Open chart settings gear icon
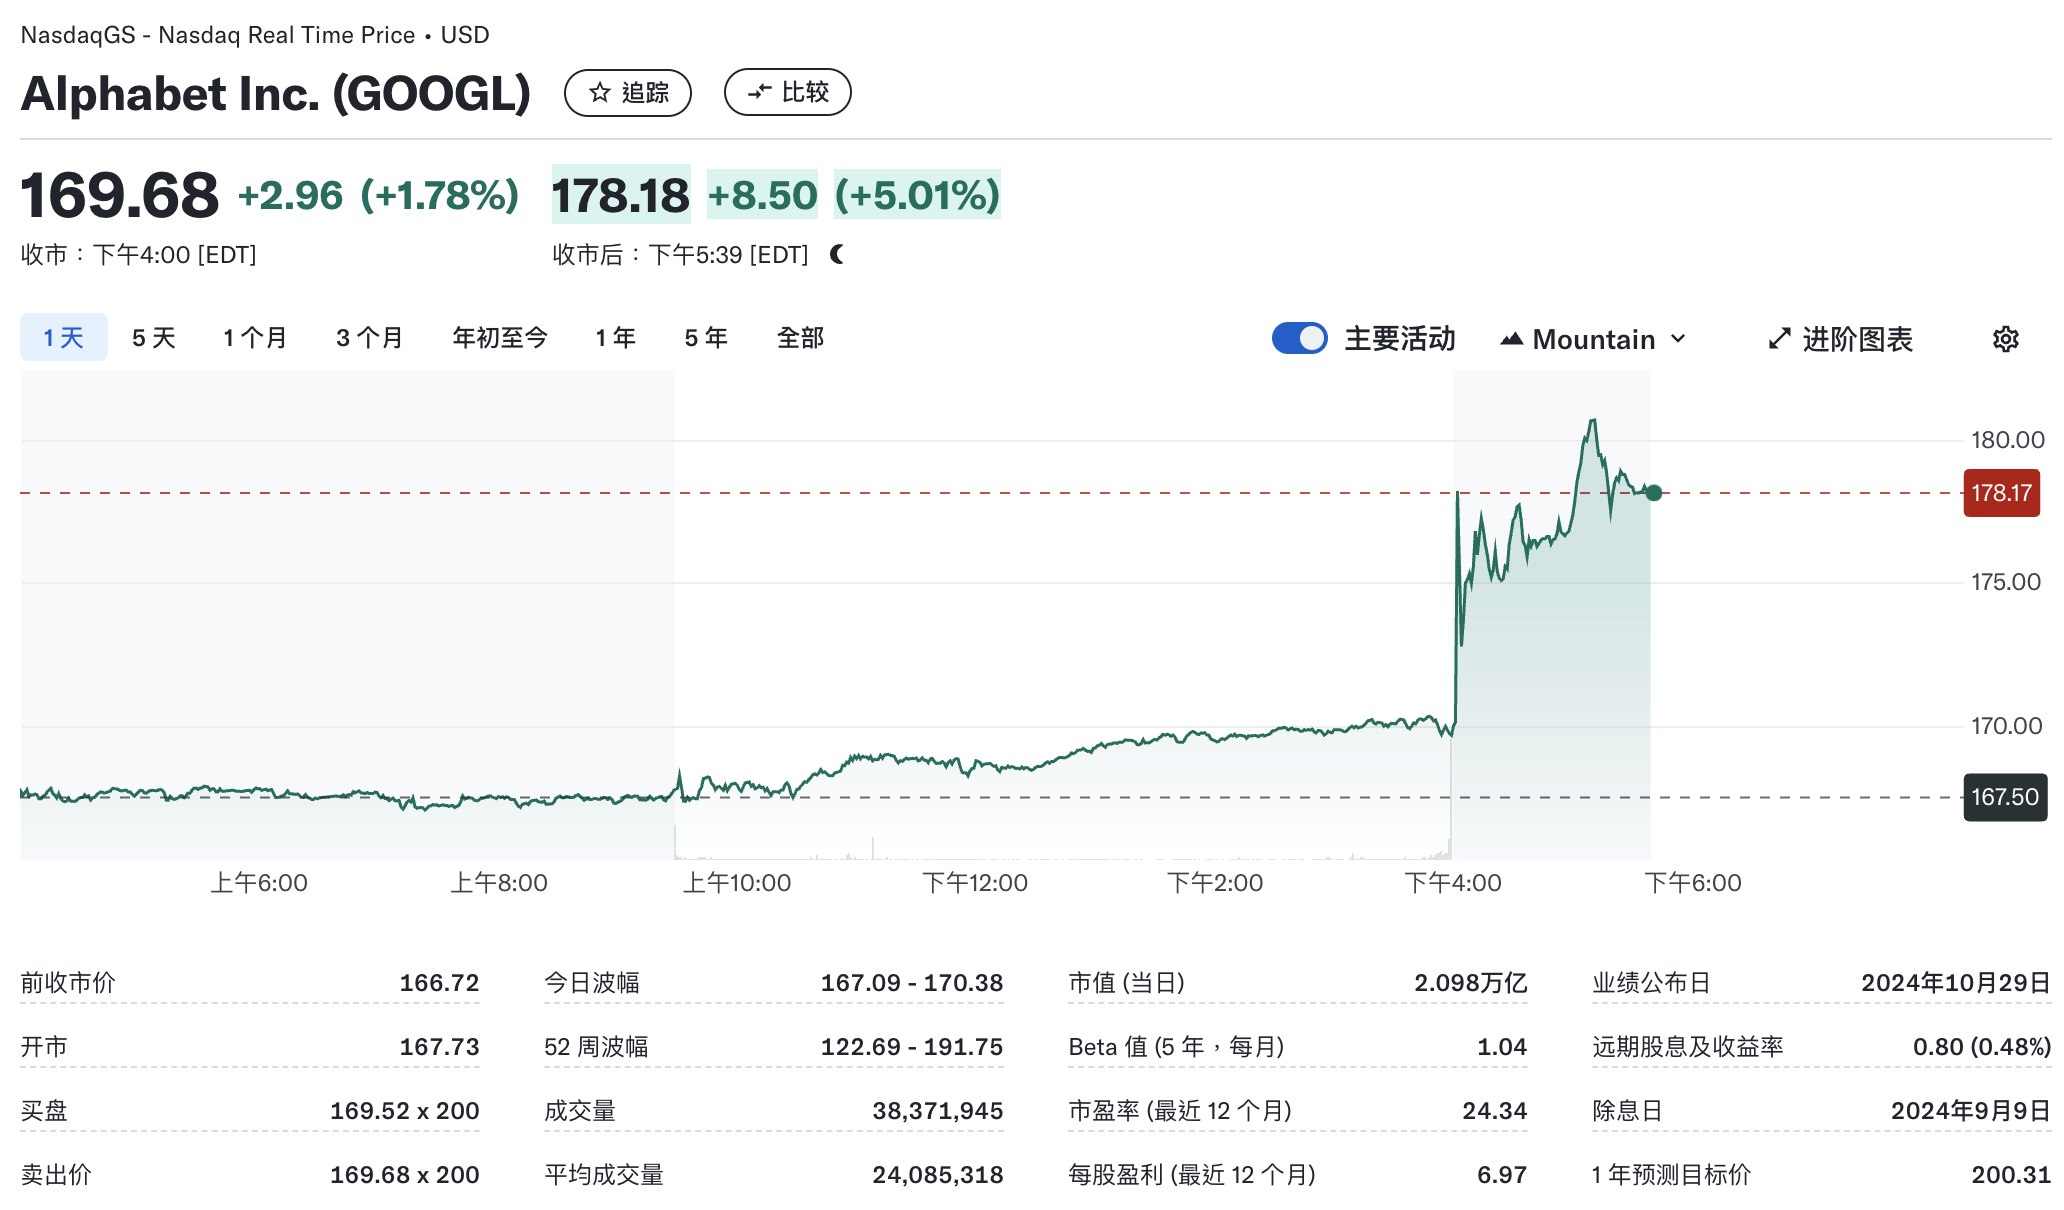This screenshot has height=1210, width=2064. 2006,340
